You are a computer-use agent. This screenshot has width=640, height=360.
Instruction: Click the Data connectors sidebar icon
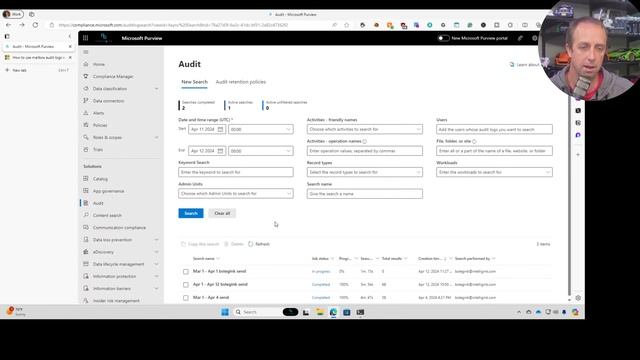point(86,100)
